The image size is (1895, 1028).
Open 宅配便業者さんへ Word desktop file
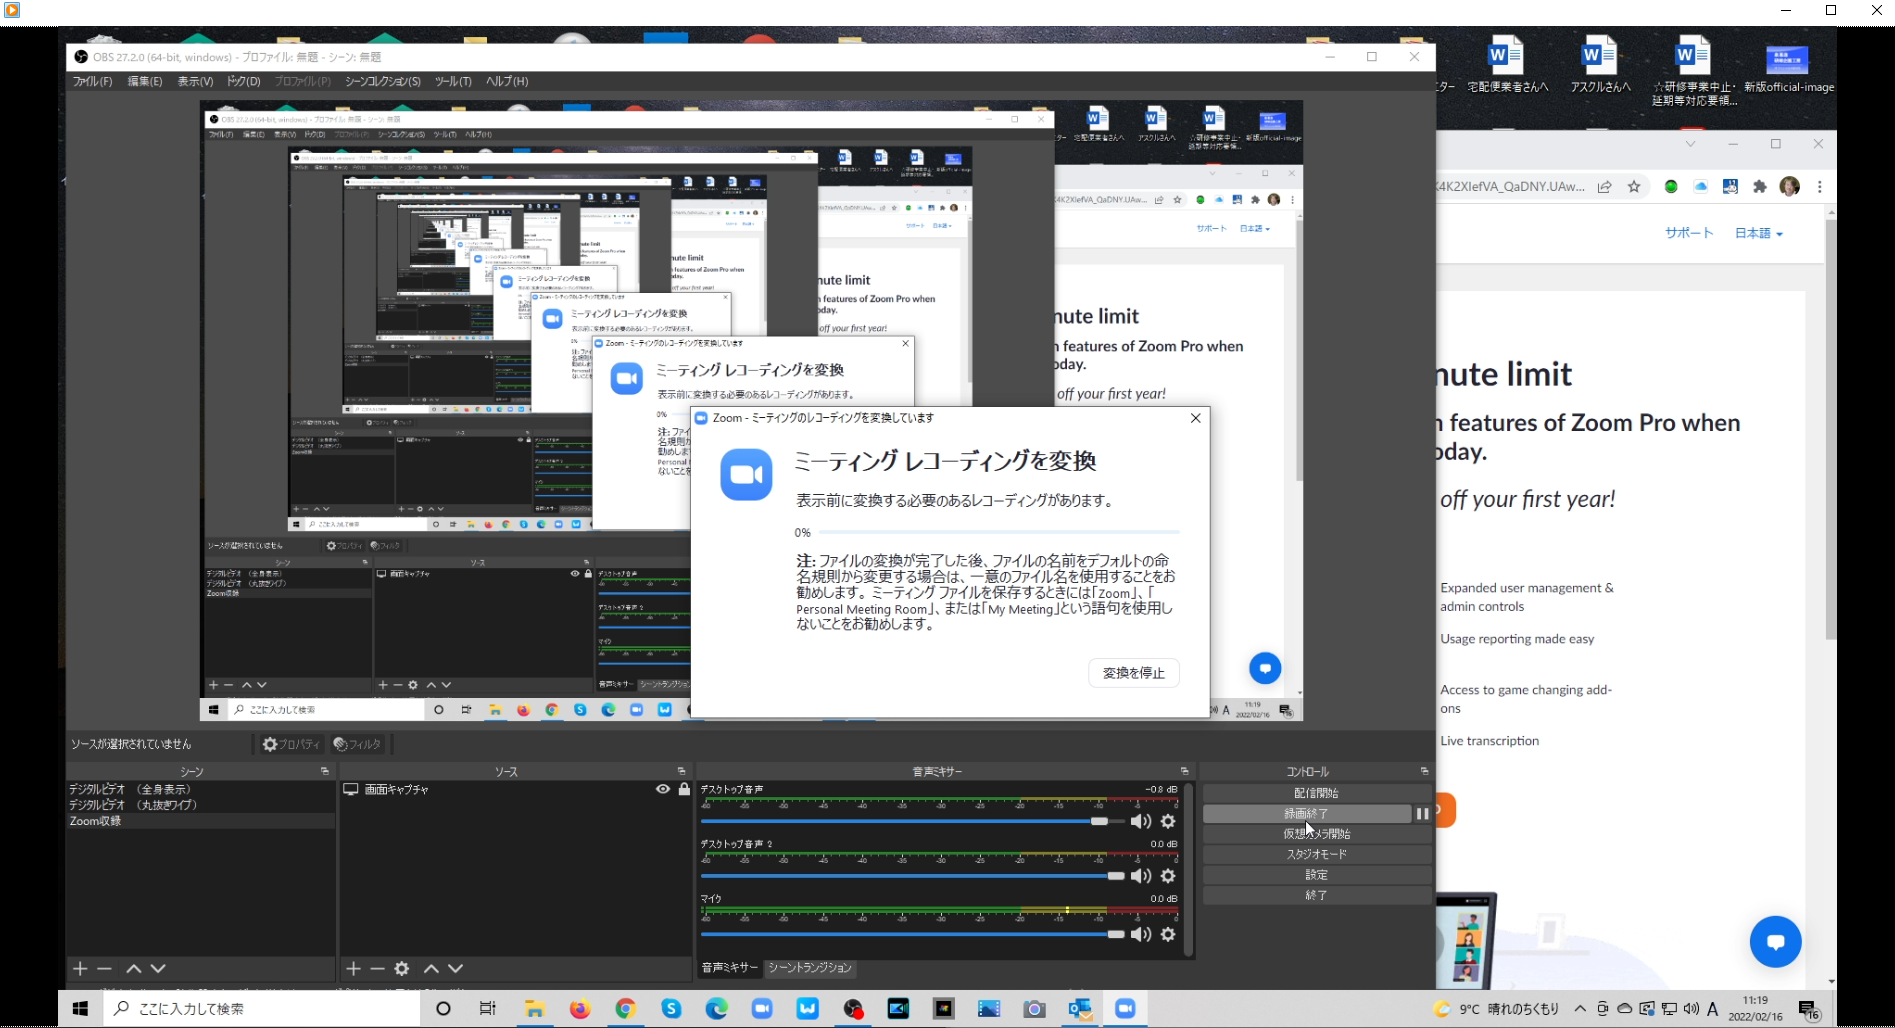[1506, 65]
